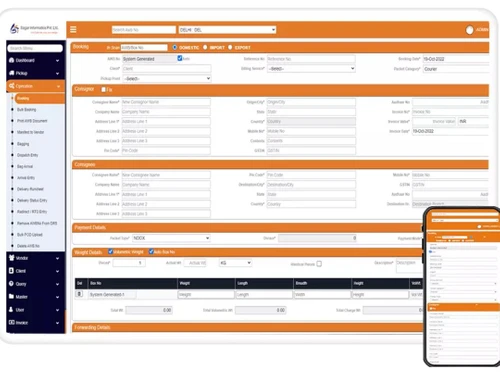Click the delete icon in System Generated-1 row
The width and height of the screenshot is (500, 375).
[79, 294]
